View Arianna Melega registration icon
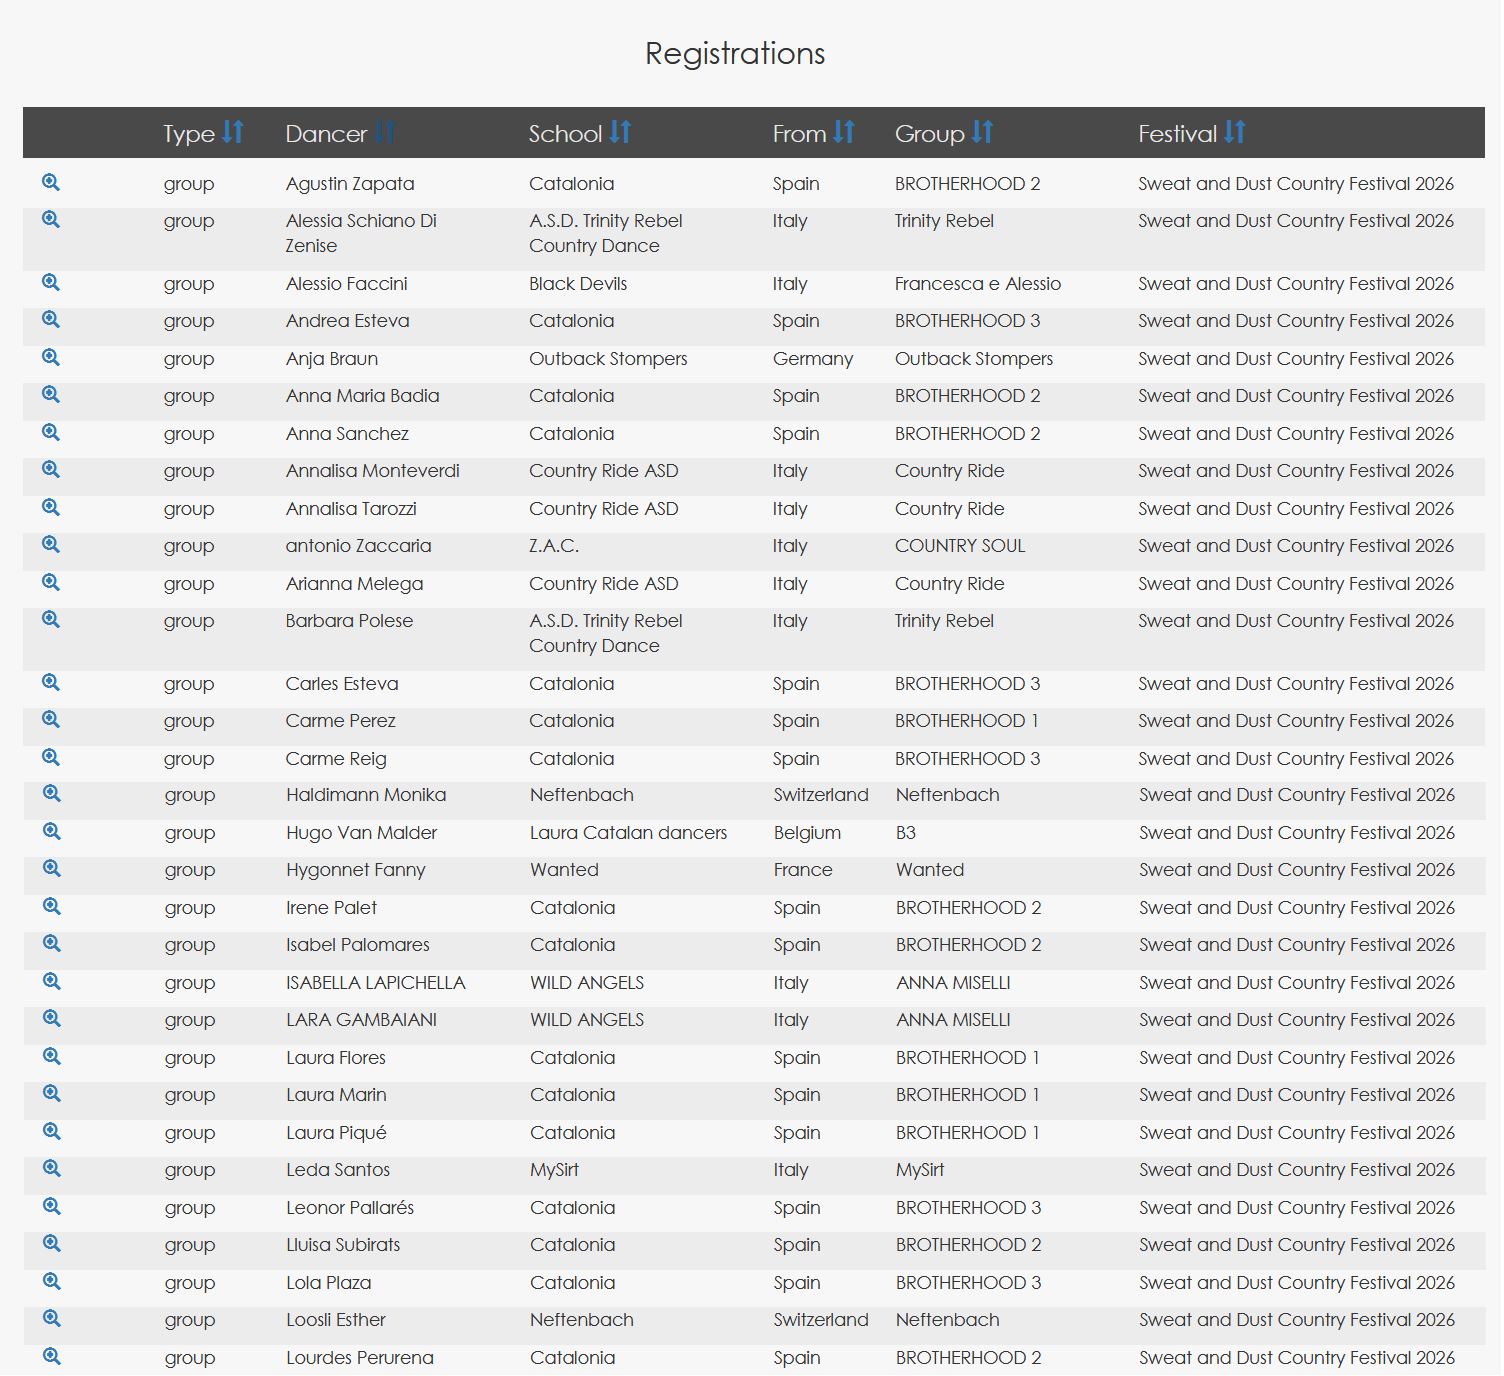 tap(51, 582)
